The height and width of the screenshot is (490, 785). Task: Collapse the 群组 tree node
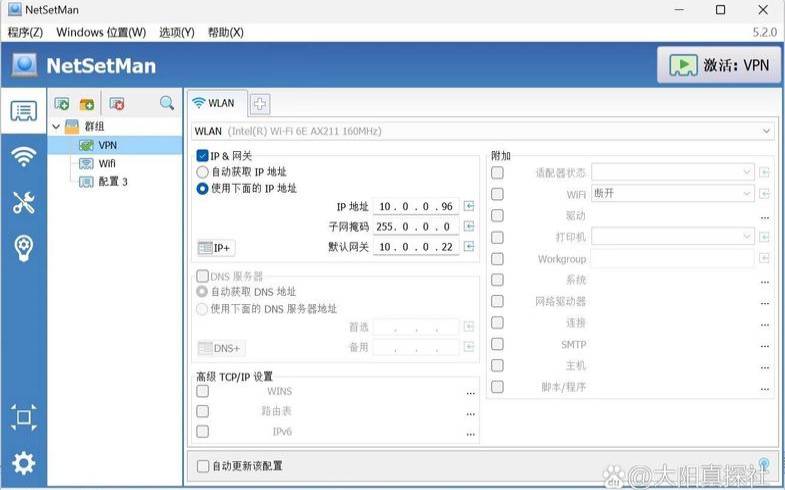point(56,127)
